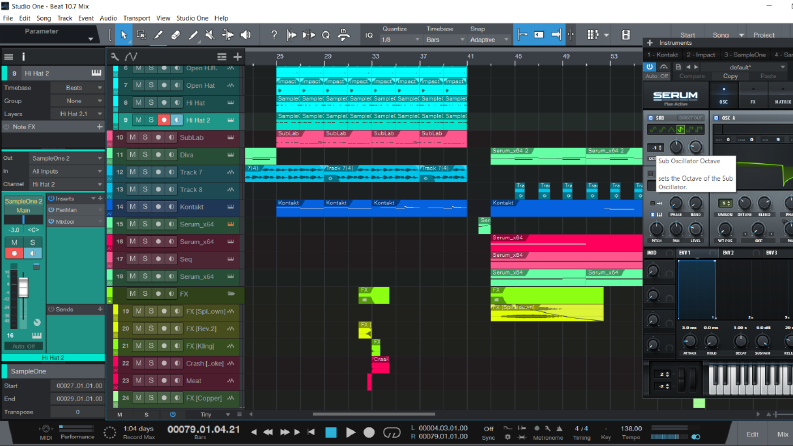Switch to Serum FX tab
Image resolution: width=793 pixels, height=446 pixels.
coord(753,95)
